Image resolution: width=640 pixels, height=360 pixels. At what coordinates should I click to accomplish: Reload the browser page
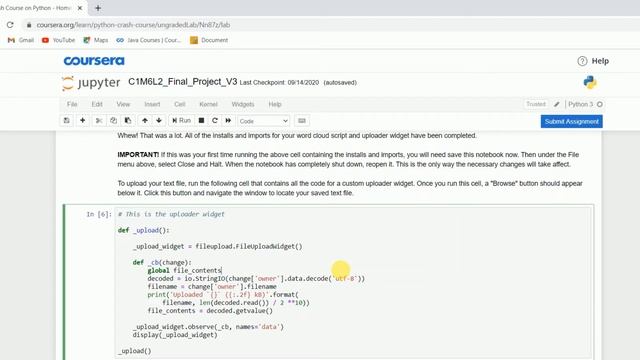(10, 25)
